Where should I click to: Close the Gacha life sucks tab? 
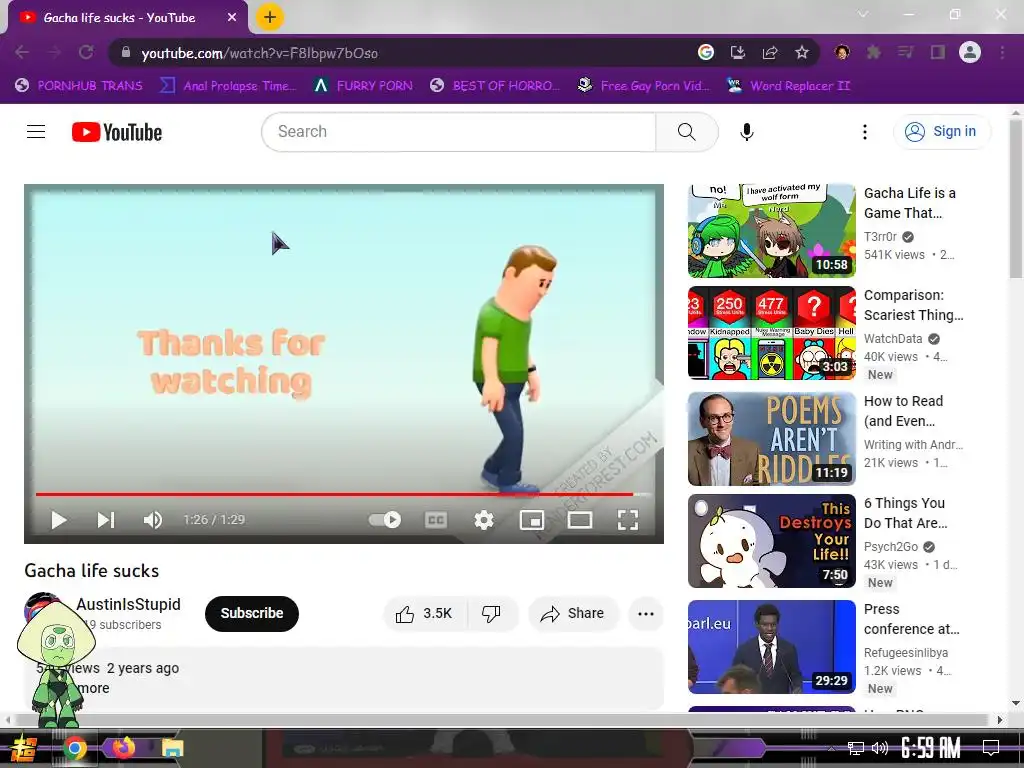232,18
